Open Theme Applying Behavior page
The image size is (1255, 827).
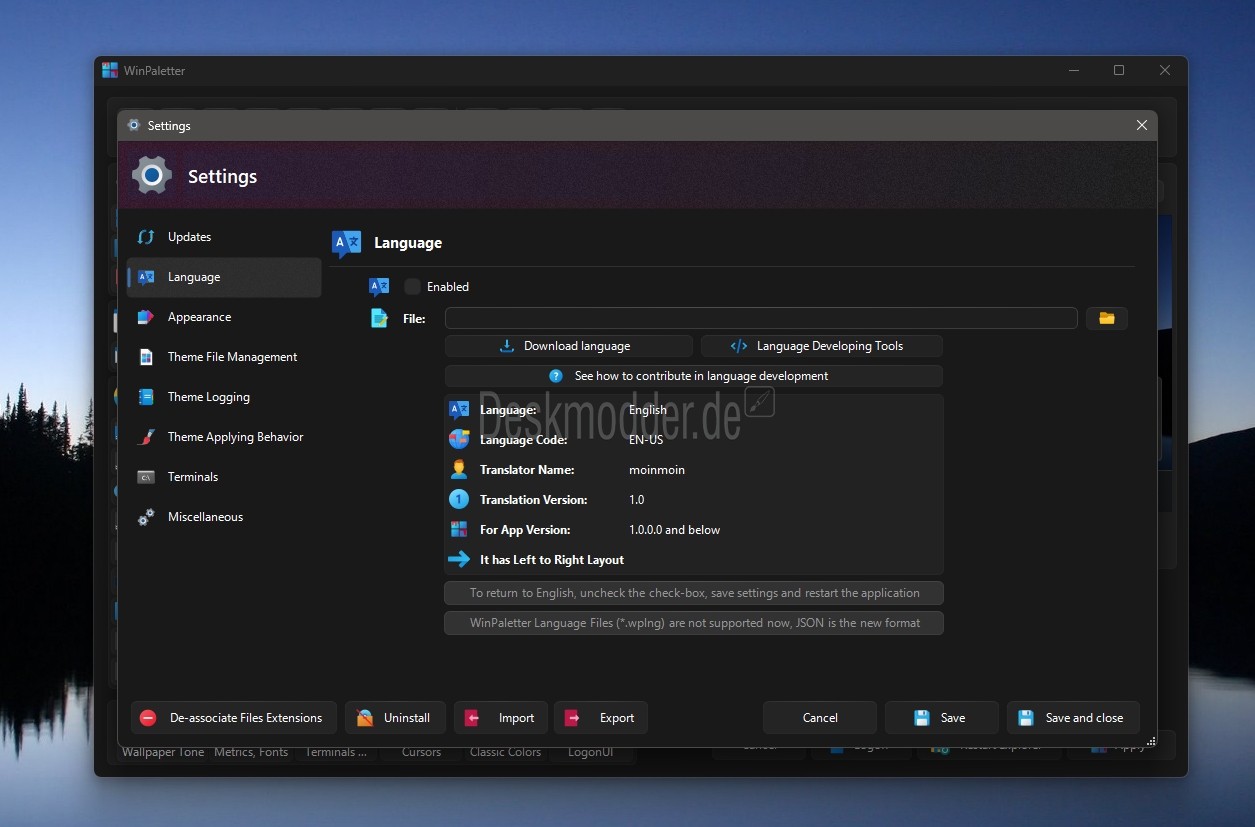tap(224, 437)
